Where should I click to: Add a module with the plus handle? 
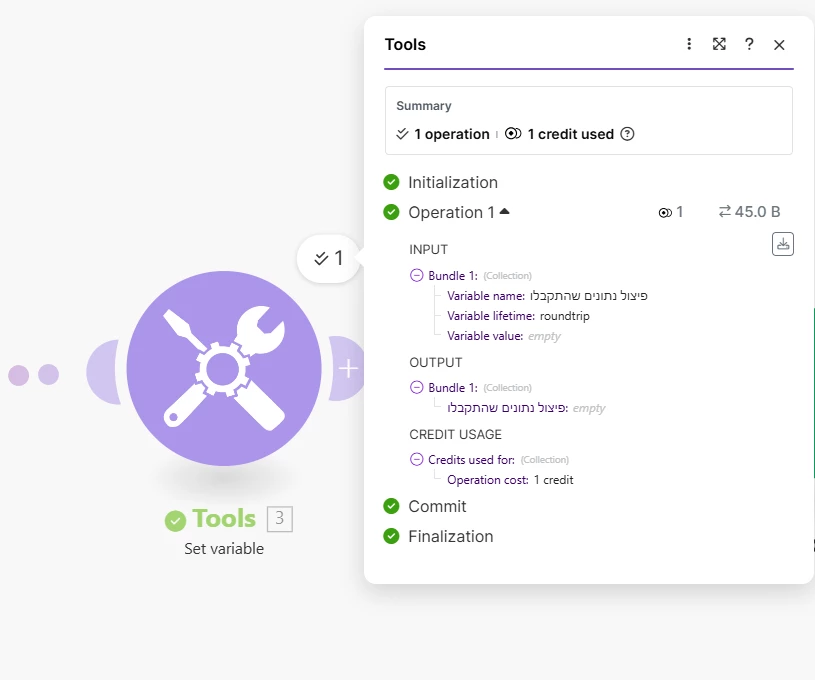(x=347, y=369)
